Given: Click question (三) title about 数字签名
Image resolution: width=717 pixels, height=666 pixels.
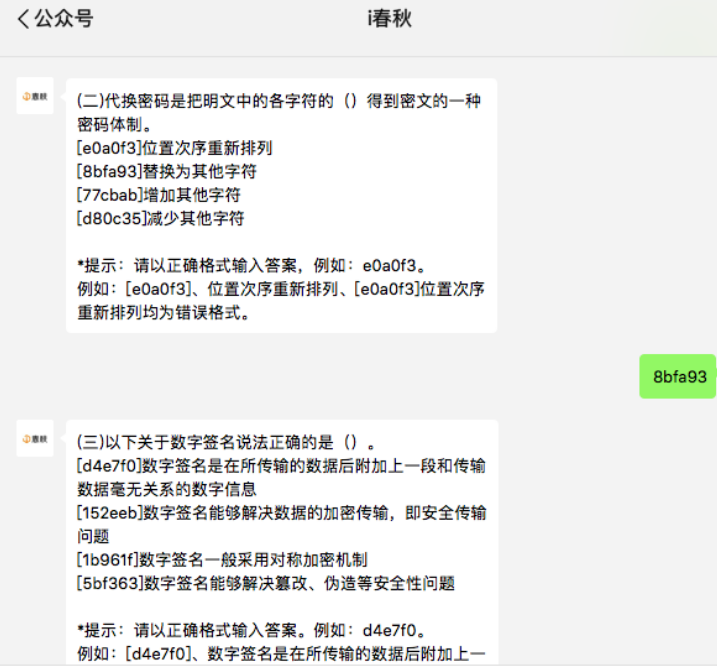Looking at the screenshot, I should click(x=225, y=441).
